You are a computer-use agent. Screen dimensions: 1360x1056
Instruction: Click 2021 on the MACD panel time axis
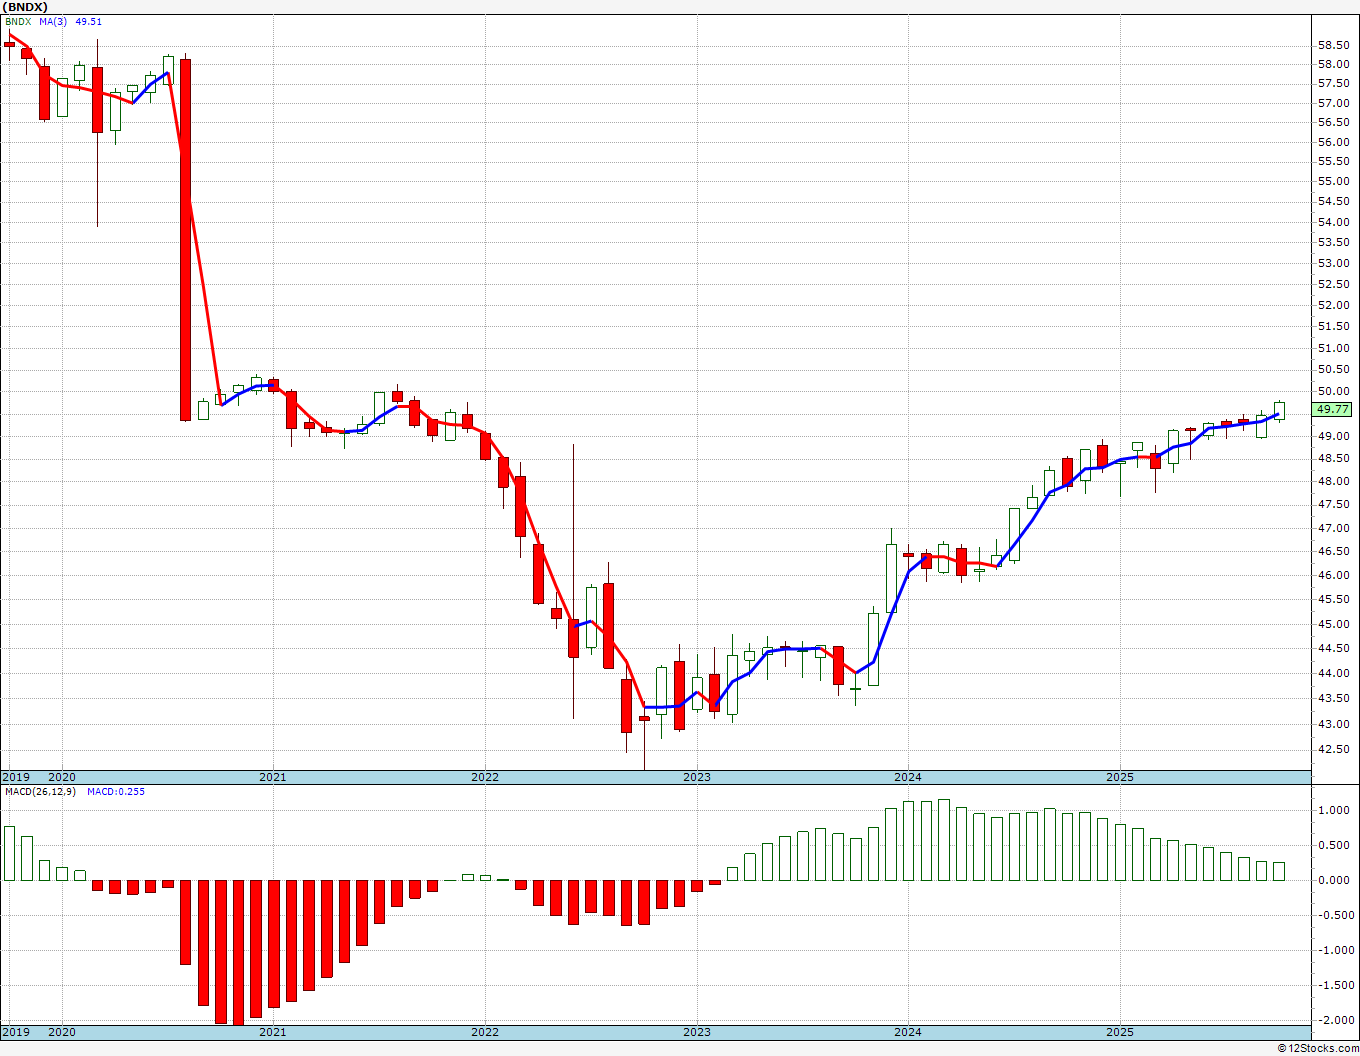coord(273,1032)
